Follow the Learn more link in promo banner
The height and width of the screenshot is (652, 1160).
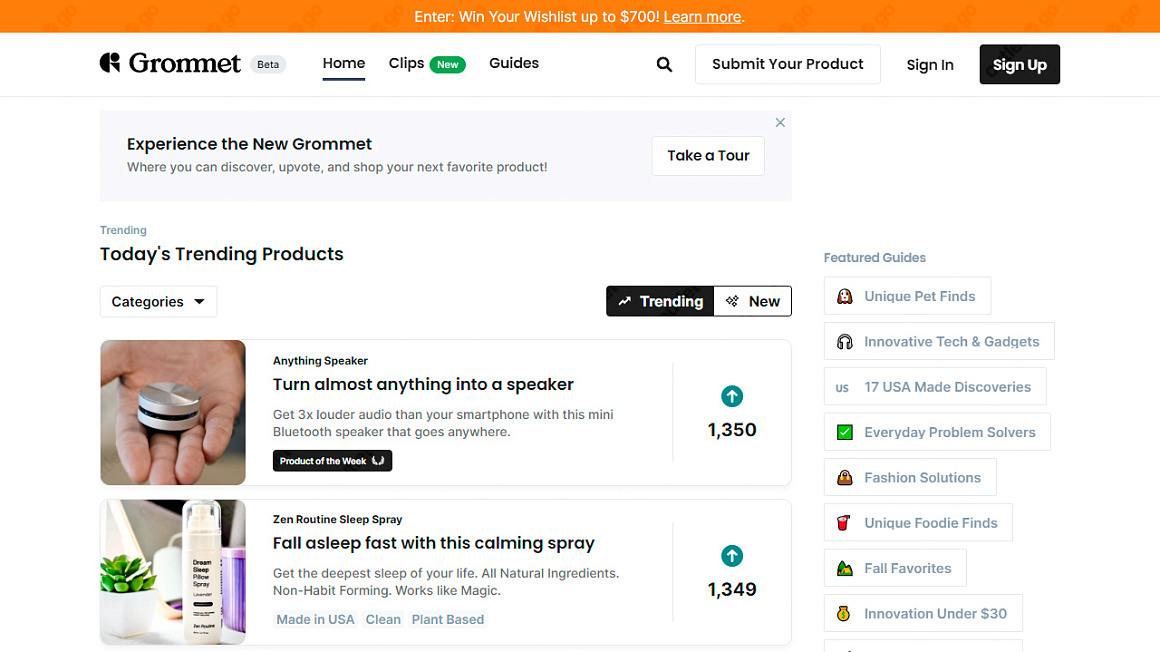tap(702, 16)
